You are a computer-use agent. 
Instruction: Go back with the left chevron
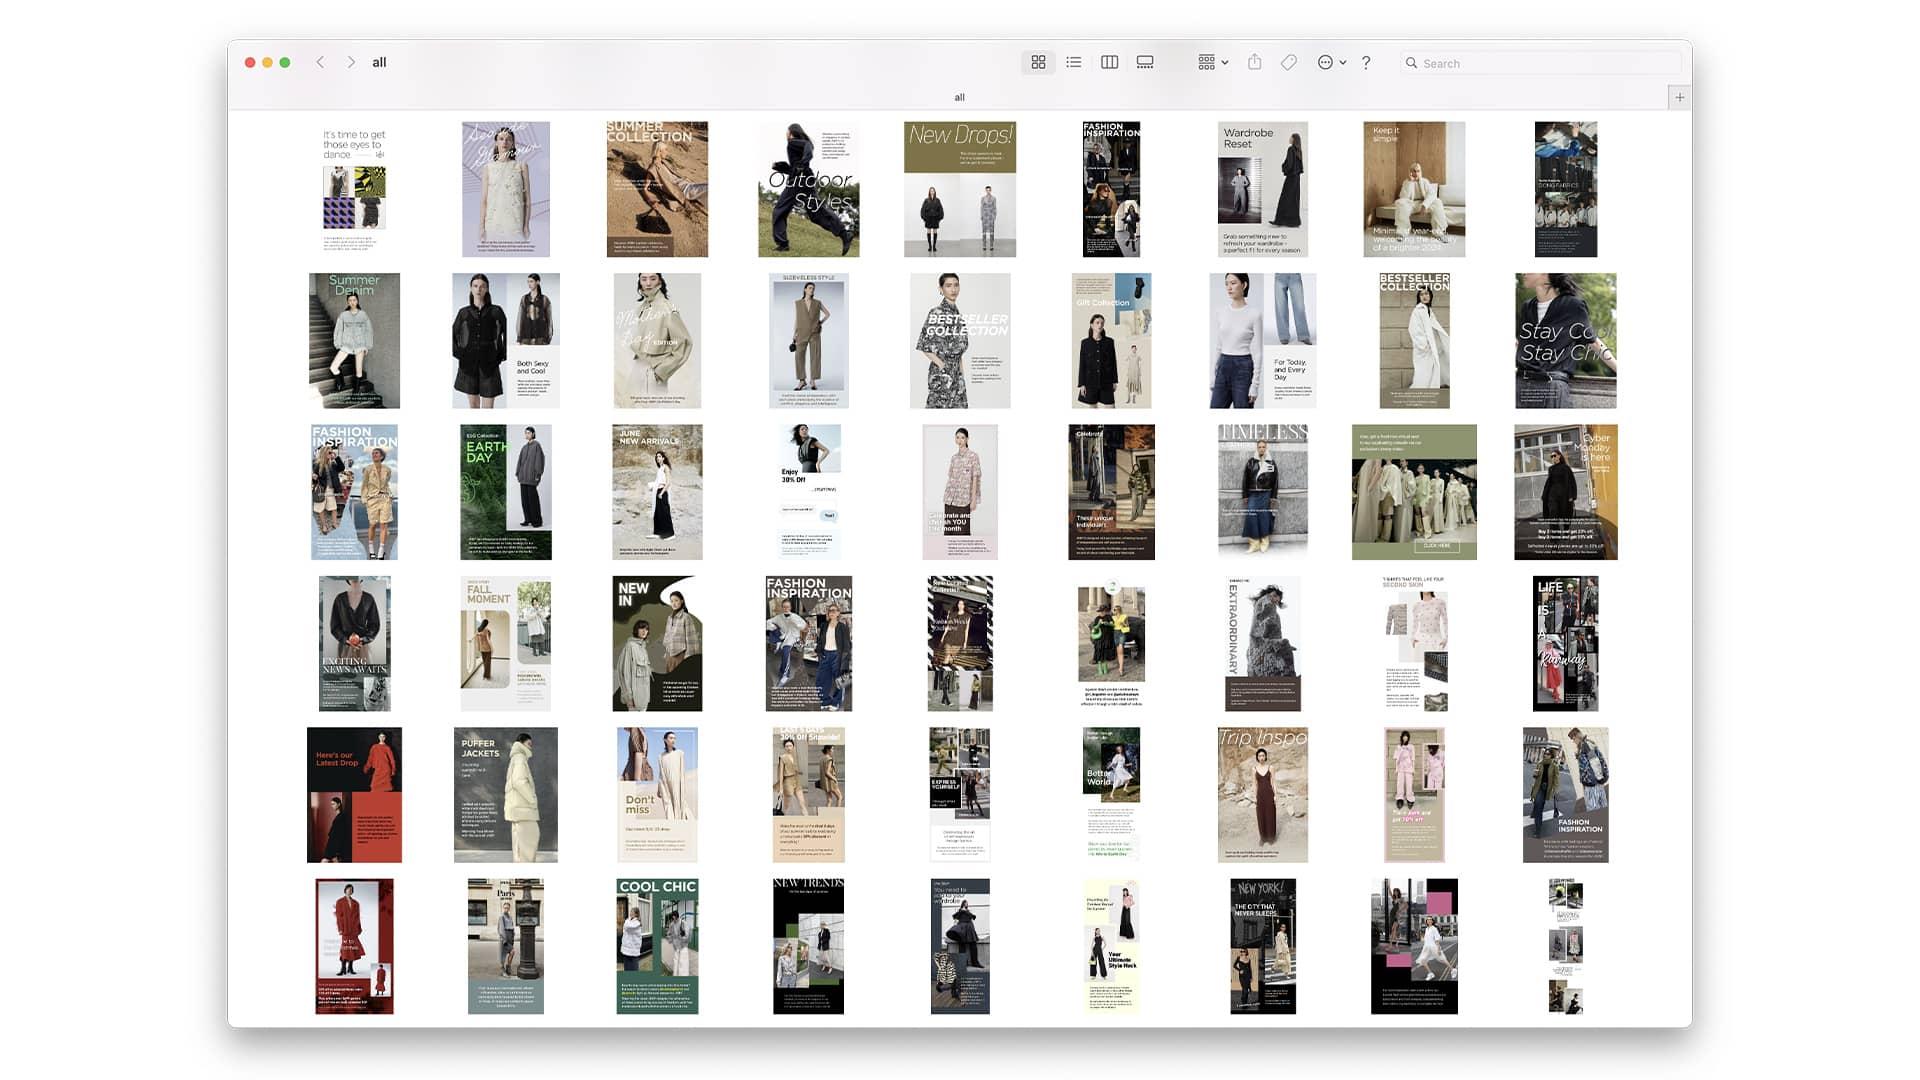(x=320, y=62)
